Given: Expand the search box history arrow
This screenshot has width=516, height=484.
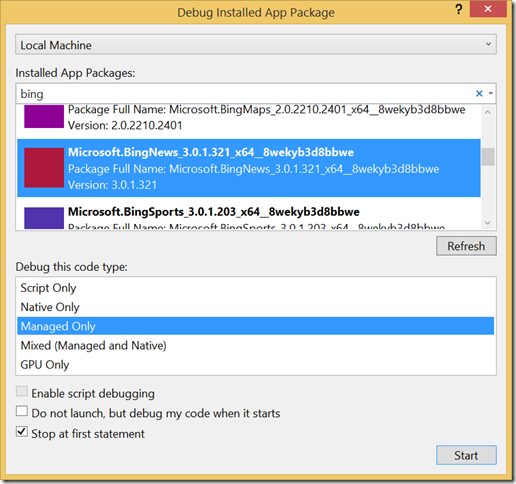Looking at the screenshot, I should point(490,94).
